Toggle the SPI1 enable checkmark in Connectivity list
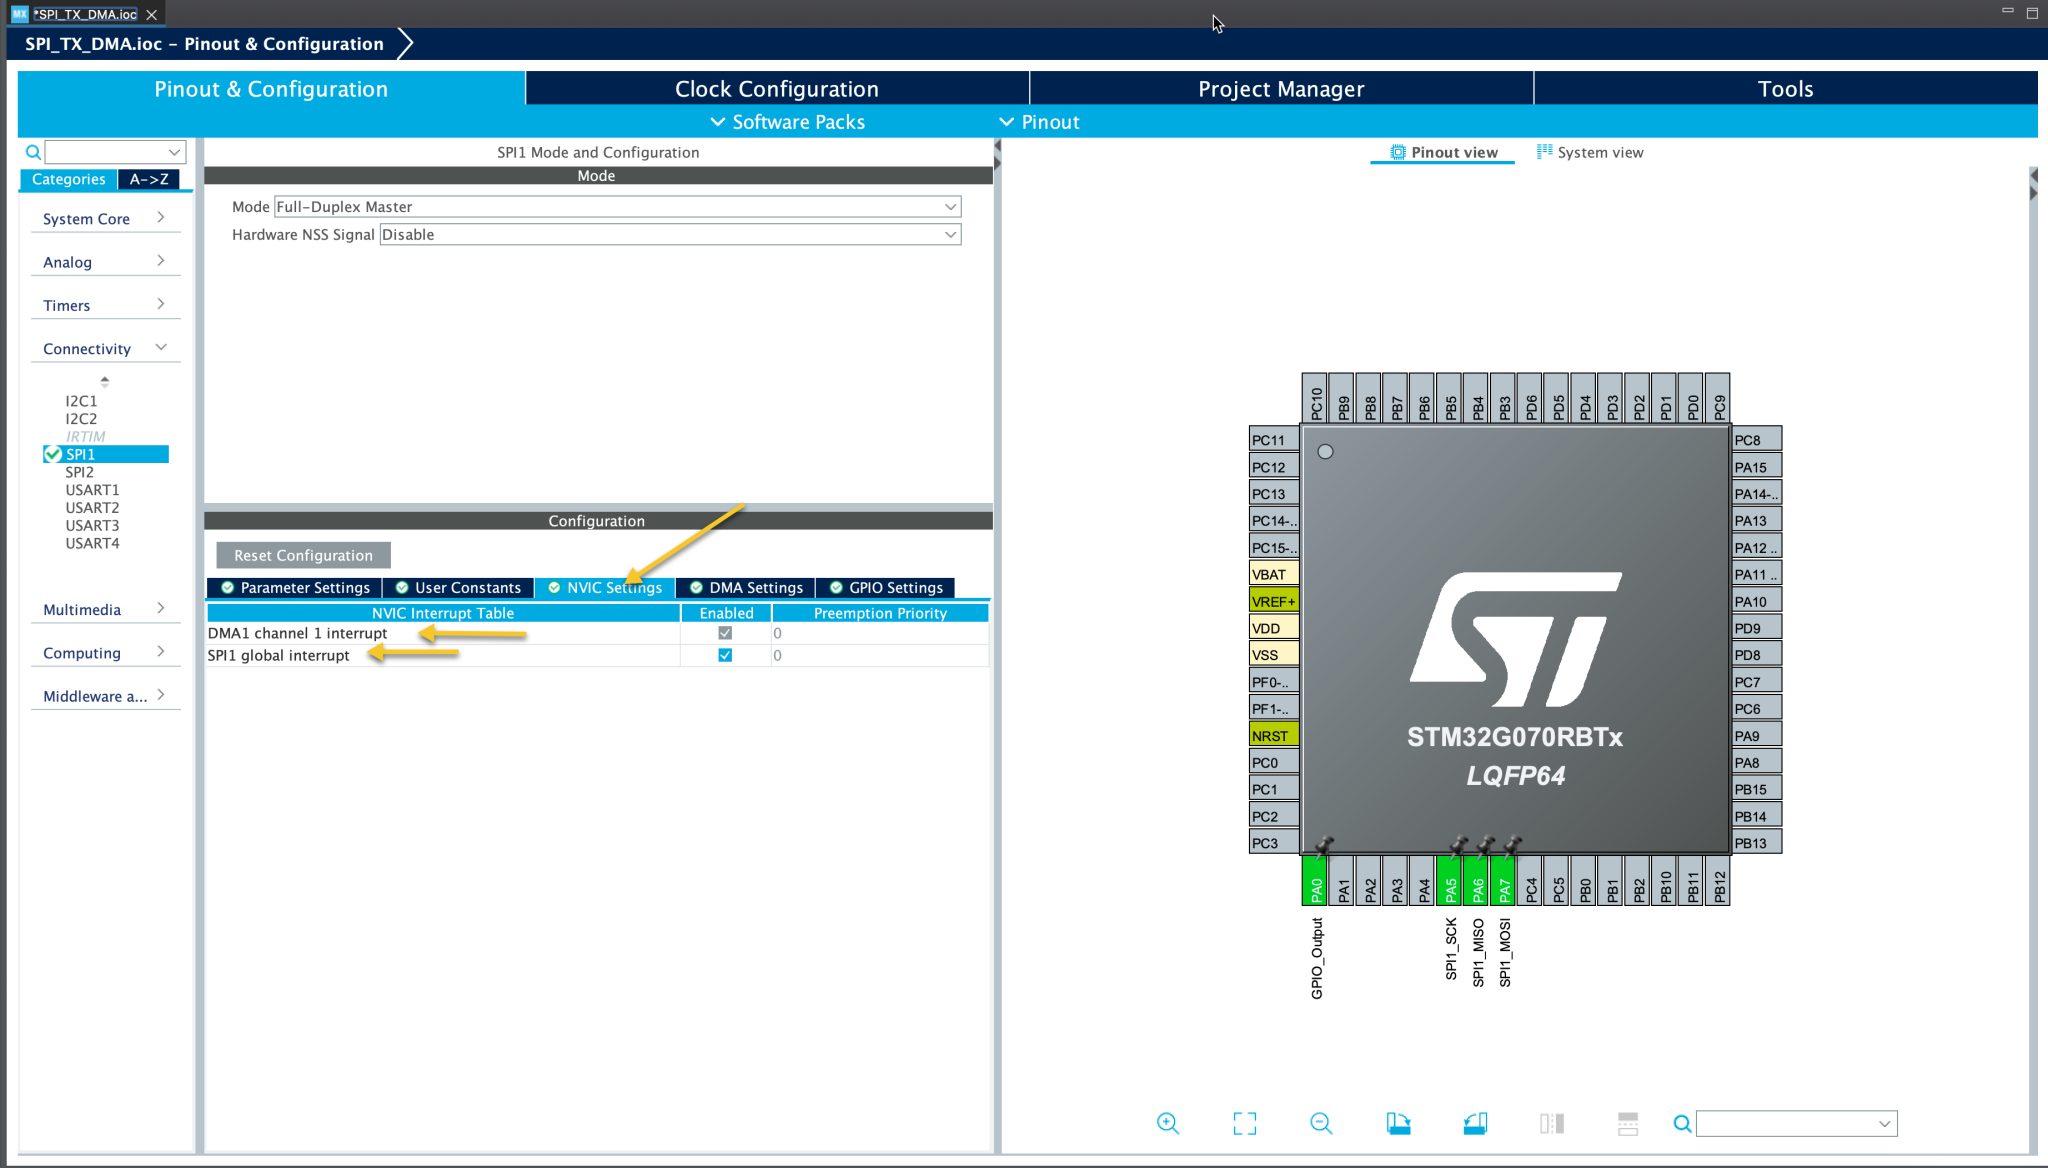Screen dimensions: 2048x1168 [54, 453]
